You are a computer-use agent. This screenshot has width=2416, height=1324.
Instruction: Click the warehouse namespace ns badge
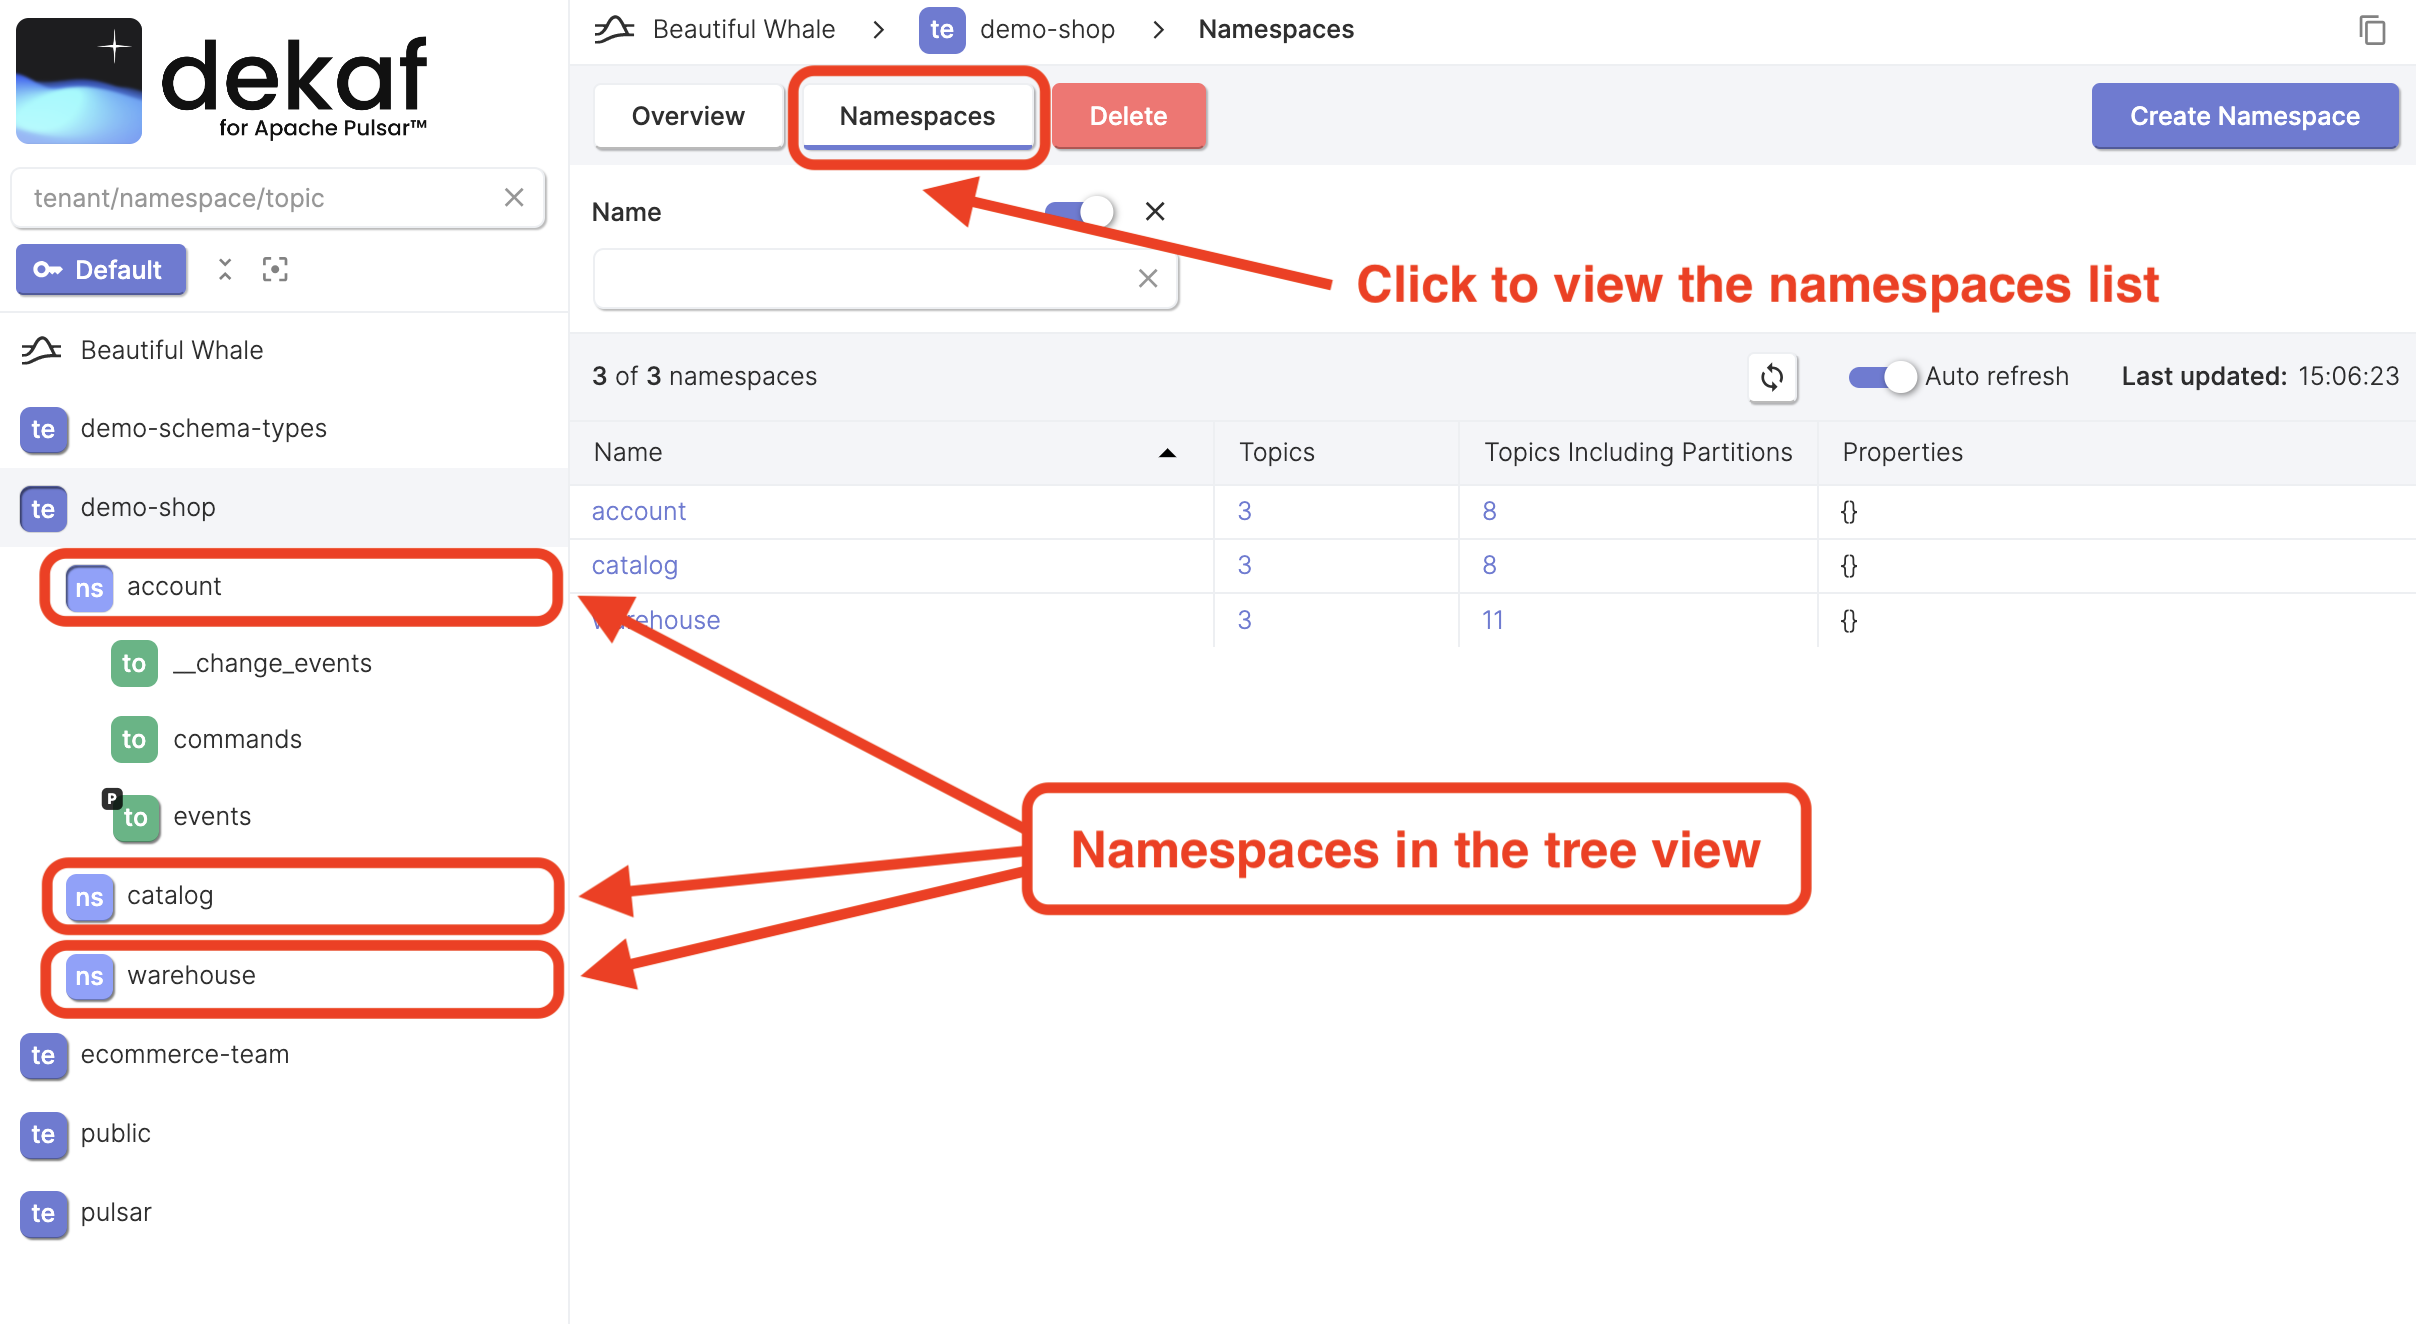89,976
